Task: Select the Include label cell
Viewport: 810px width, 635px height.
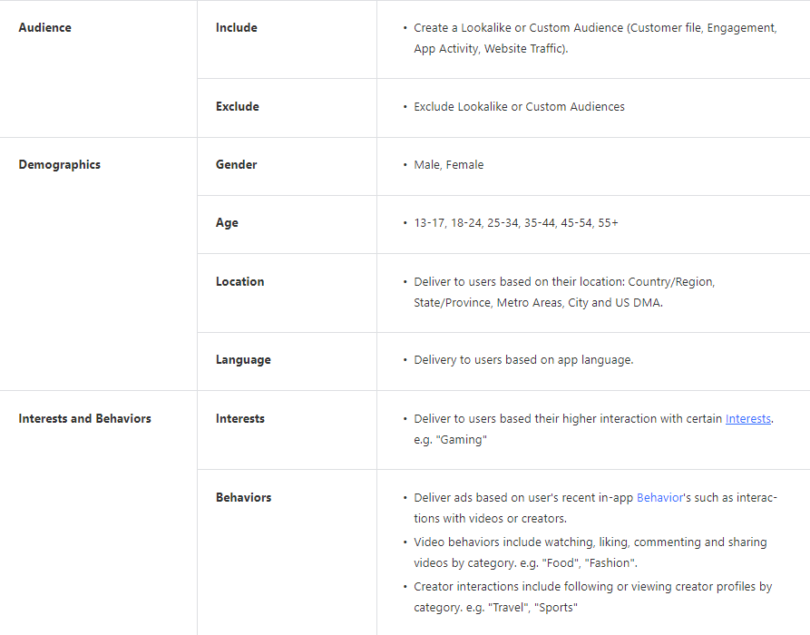Action: pyautogui.click(x=236, y=28)
